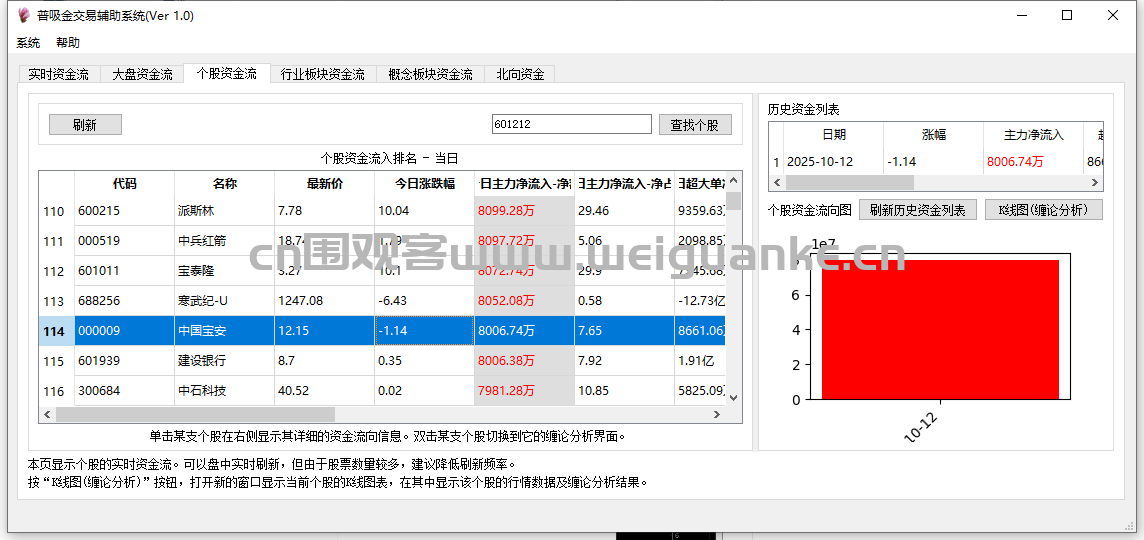Click the red bar in fund flow chart
This screenshot has width=1144, height=540.
coord(940,329)
